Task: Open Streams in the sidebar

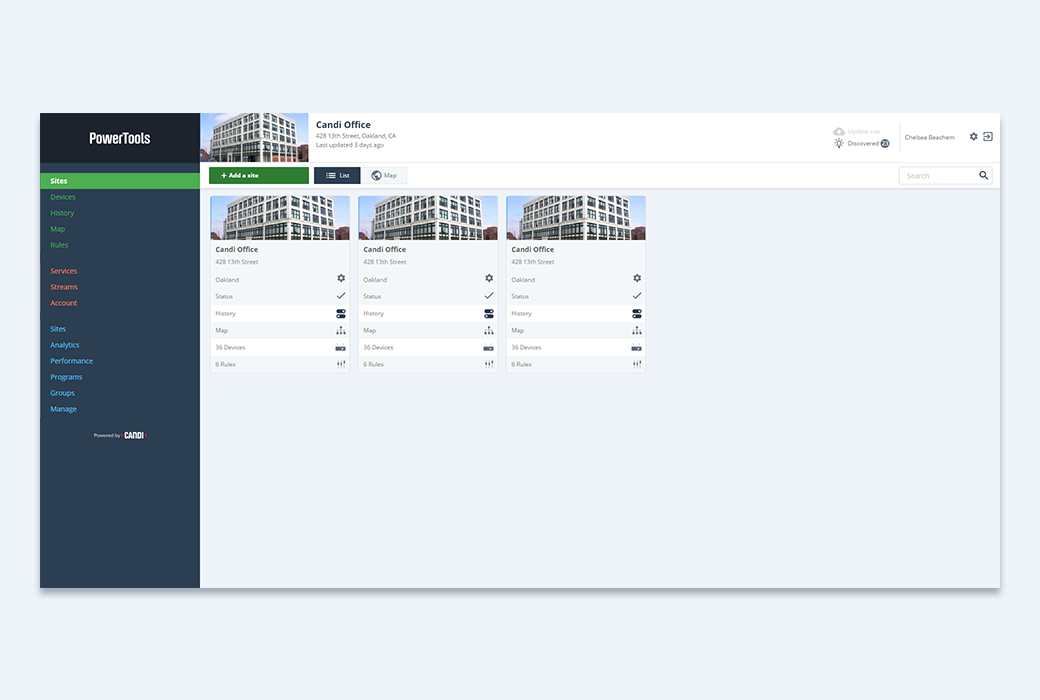Action: click(x=64, y=287)
